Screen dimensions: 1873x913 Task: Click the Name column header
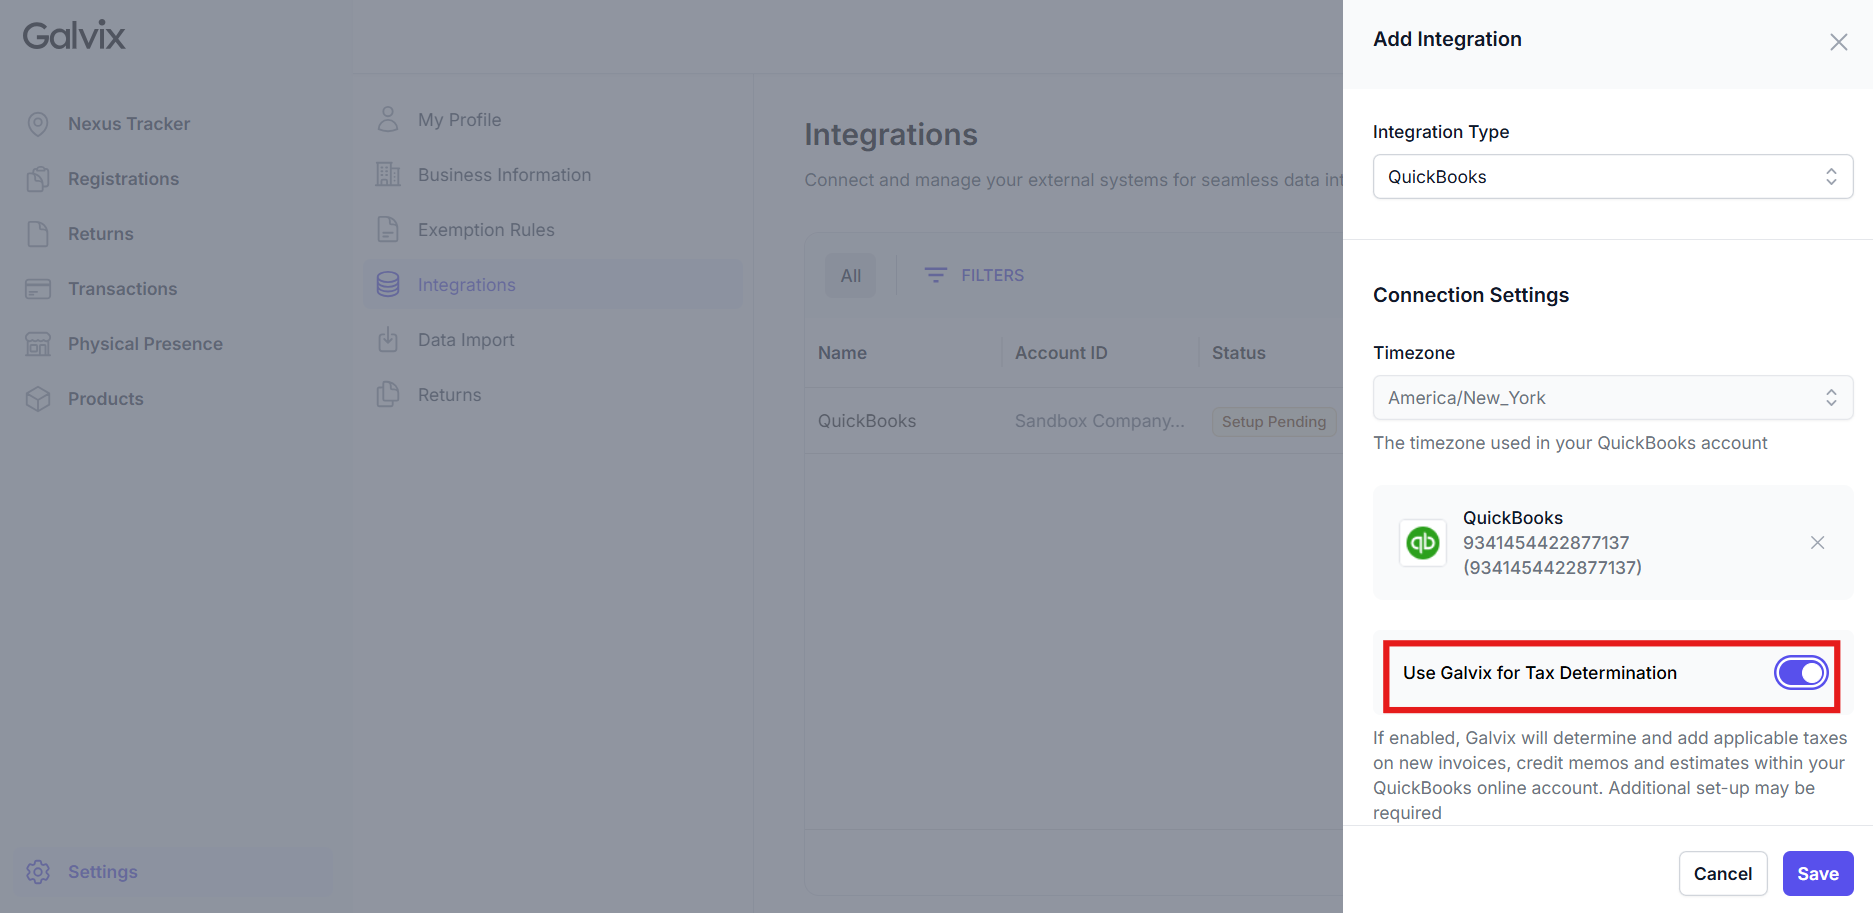[842, 353]
